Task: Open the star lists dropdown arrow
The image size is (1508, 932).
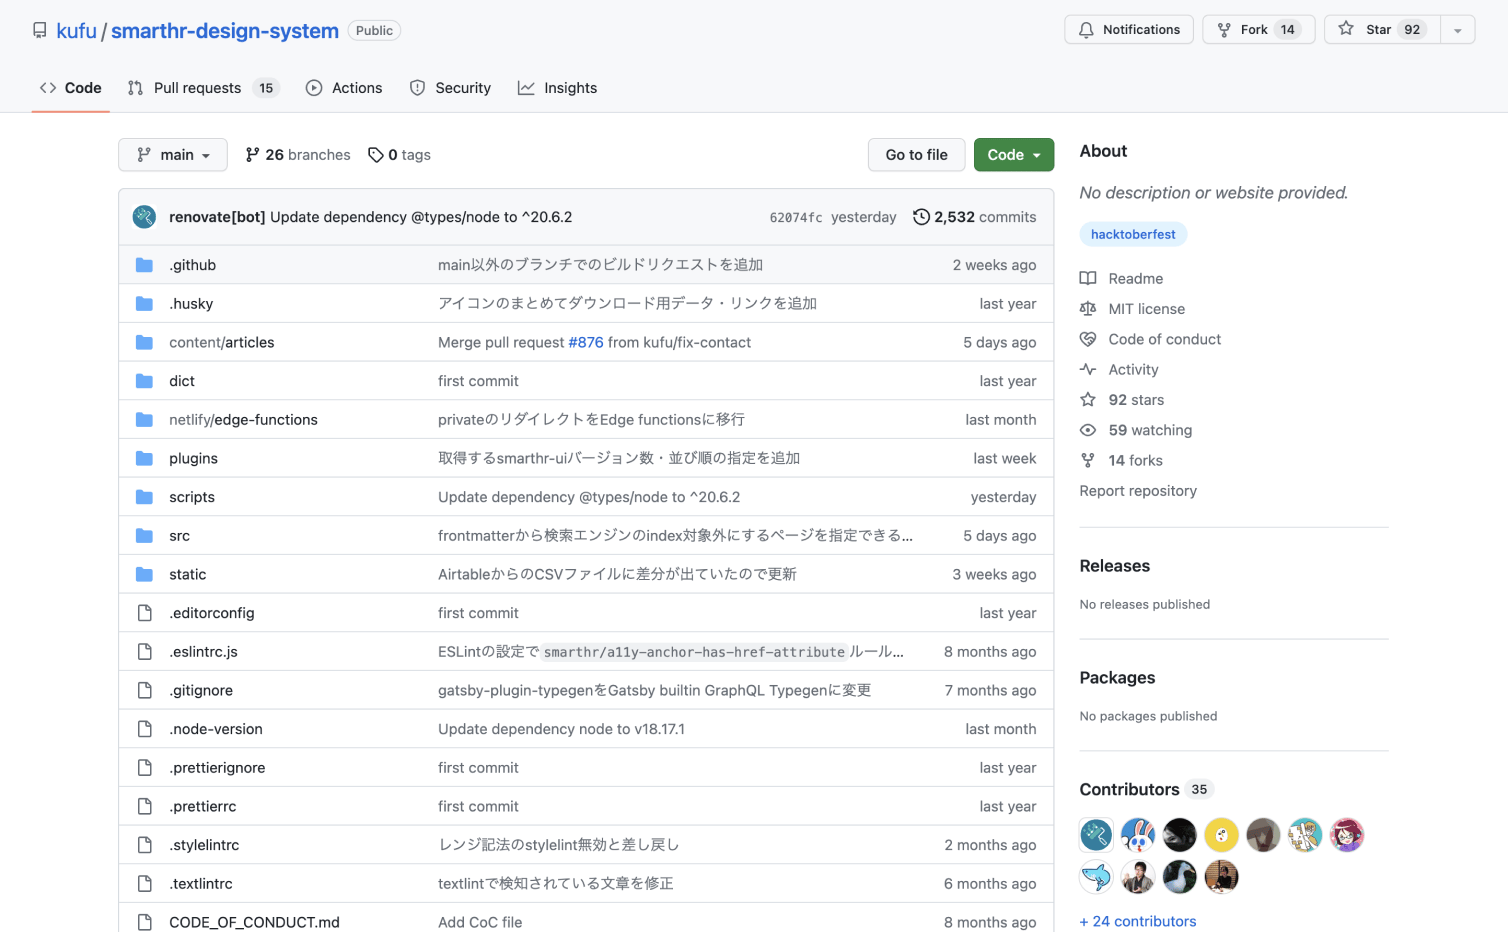Action: [1458, 30]
